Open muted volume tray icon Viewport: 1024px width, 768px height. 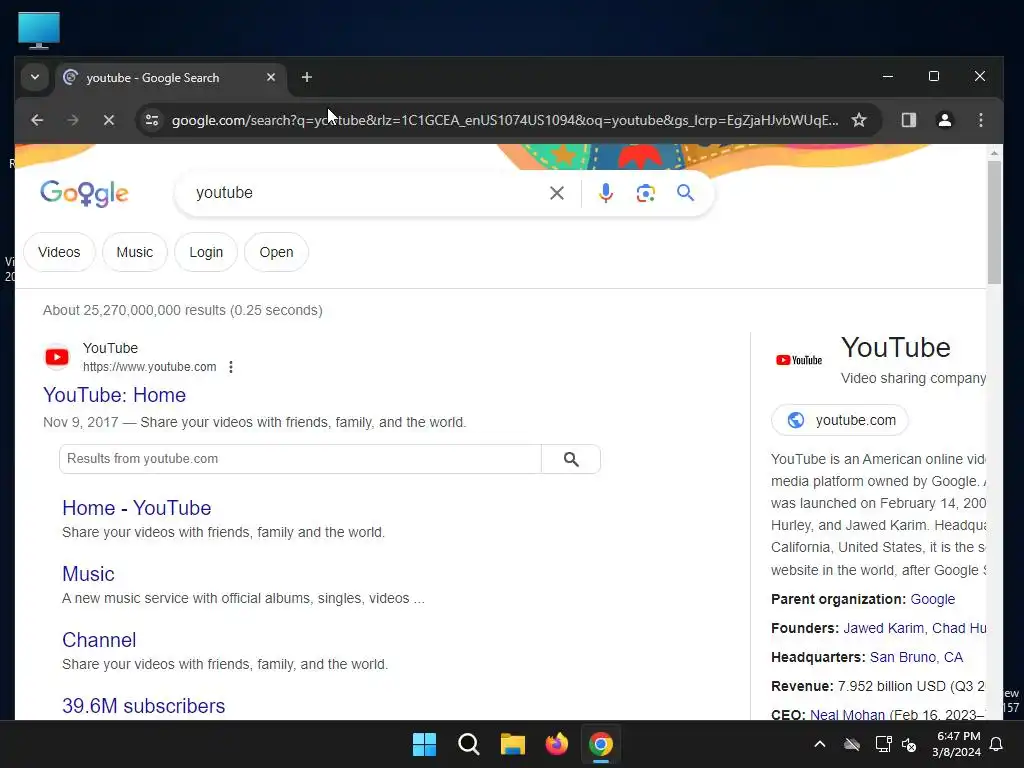click(908, 744)
